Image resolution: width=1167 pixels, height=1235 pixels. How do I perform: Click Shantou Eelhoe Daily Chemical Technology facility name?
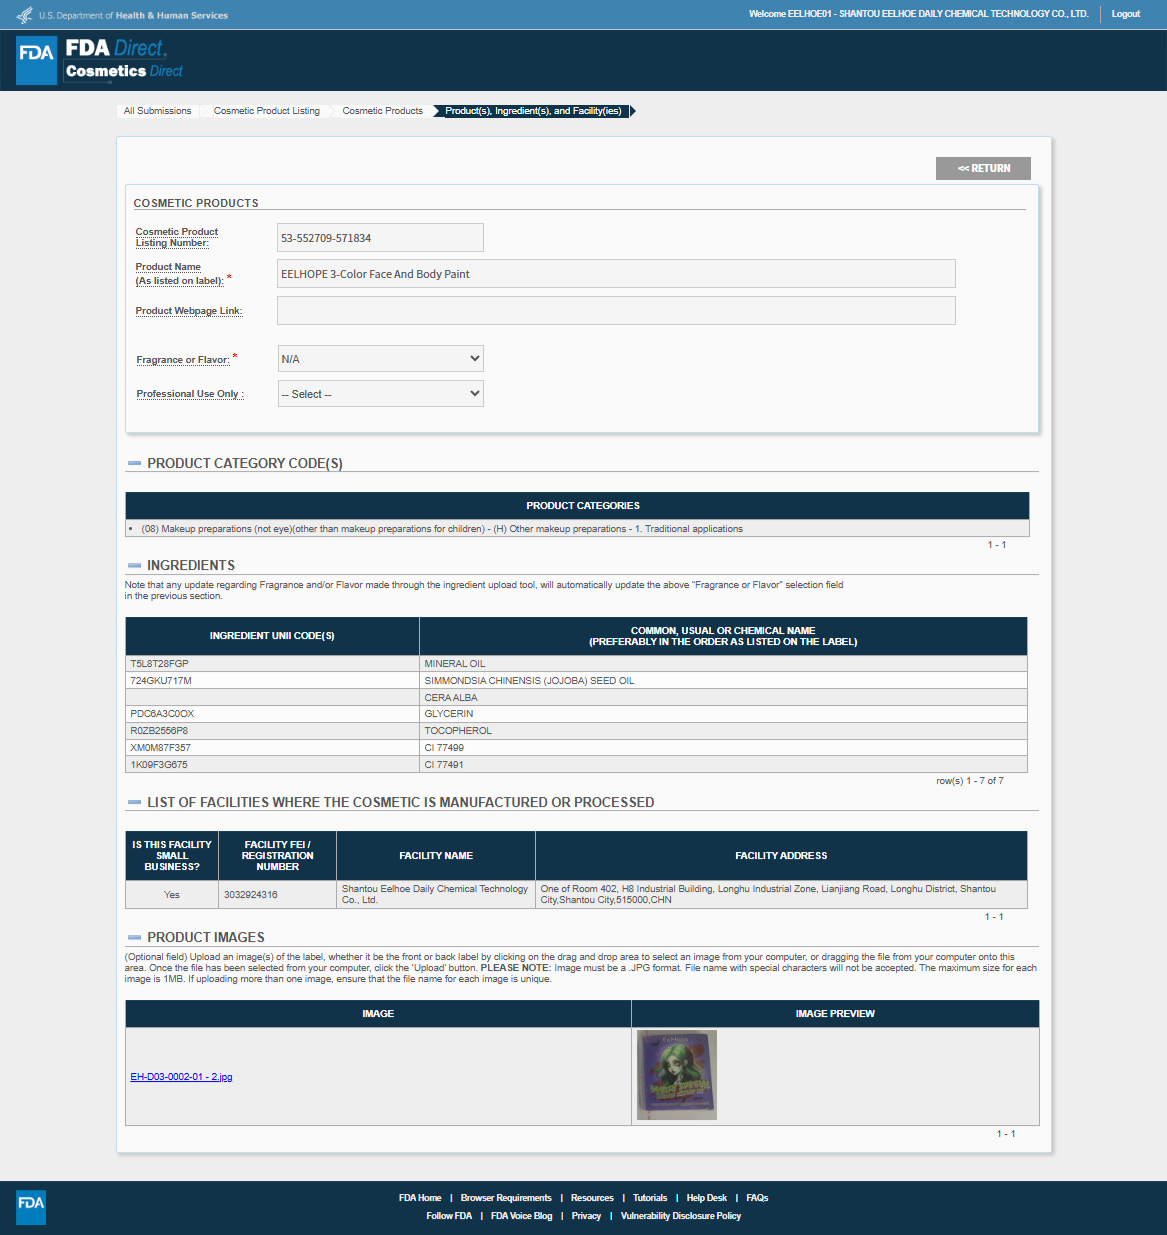[x=435, y=895]
